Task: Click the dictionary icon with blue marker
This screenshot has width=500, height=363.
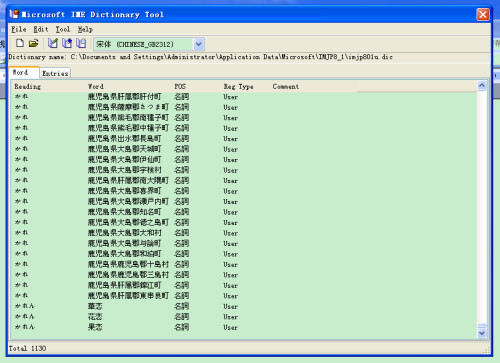Action: click(x=67, y=43)
